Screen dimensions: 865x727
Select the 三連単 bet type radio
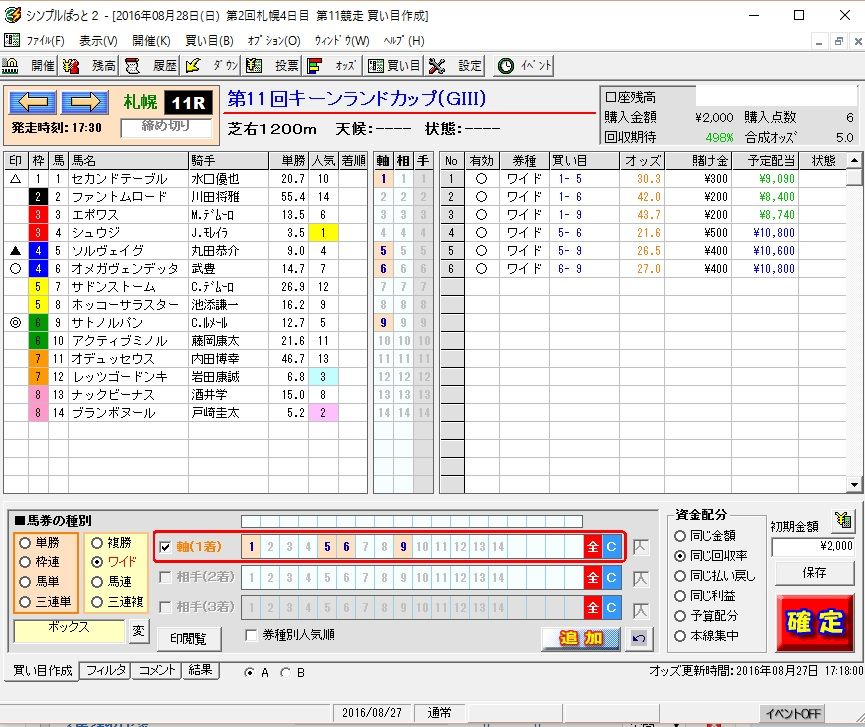coord(25,602)
